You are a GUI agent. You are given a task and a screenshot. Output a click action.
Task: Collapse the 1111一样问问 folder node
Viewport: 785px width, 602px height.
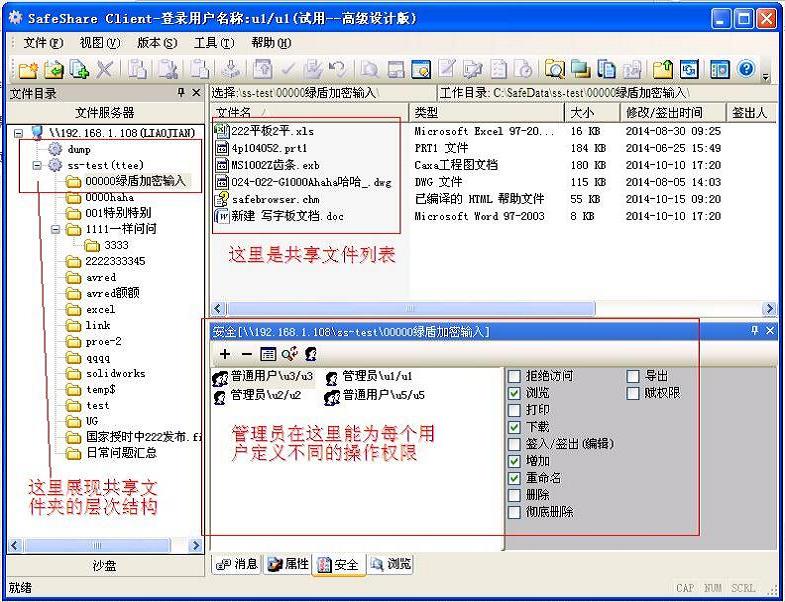pos(56,229)
